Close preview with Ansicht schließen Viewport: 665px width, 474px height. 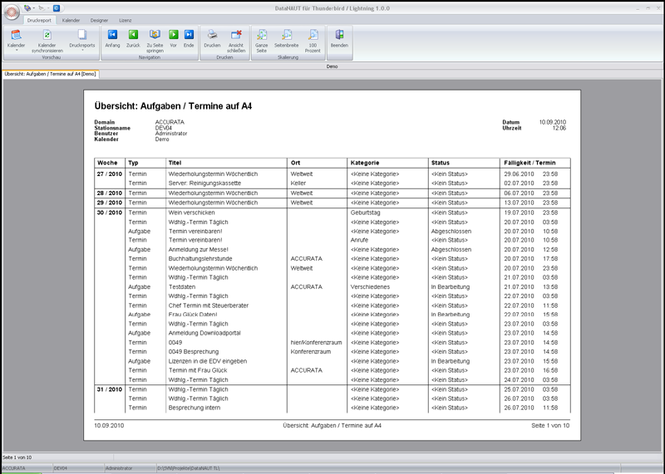point(236,41)
